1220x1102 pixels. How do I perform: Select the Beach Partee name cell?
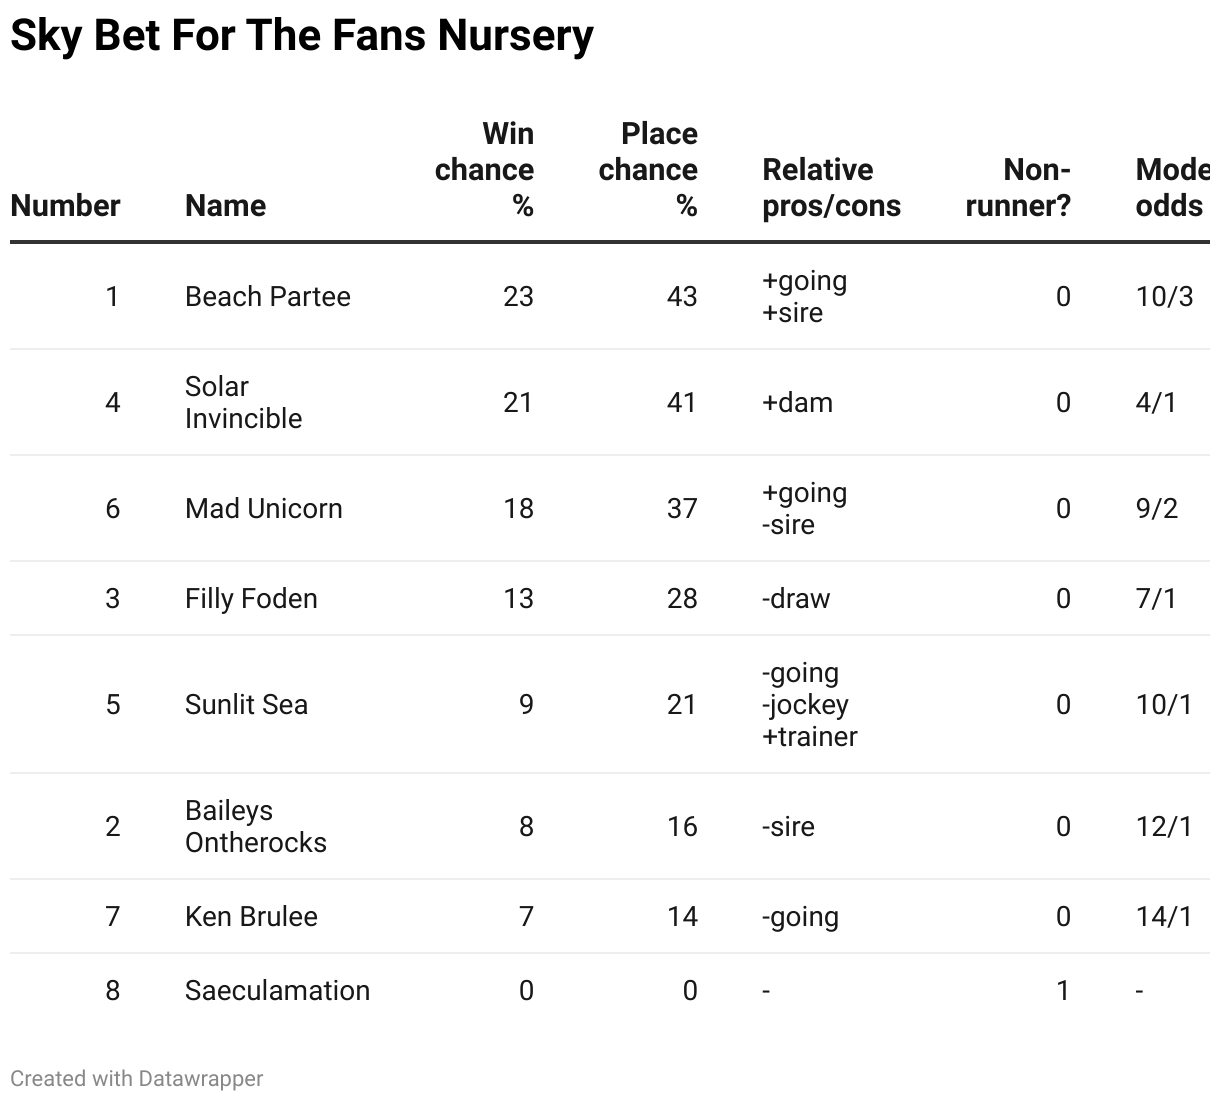pyautogui.click(x=268, y=297)
